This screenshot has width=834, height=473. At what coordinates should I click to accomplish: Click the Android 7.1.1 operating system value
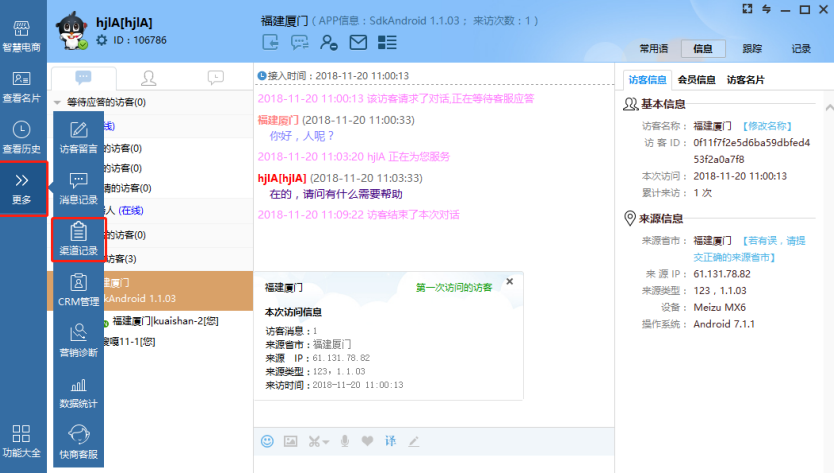point(723,324)
